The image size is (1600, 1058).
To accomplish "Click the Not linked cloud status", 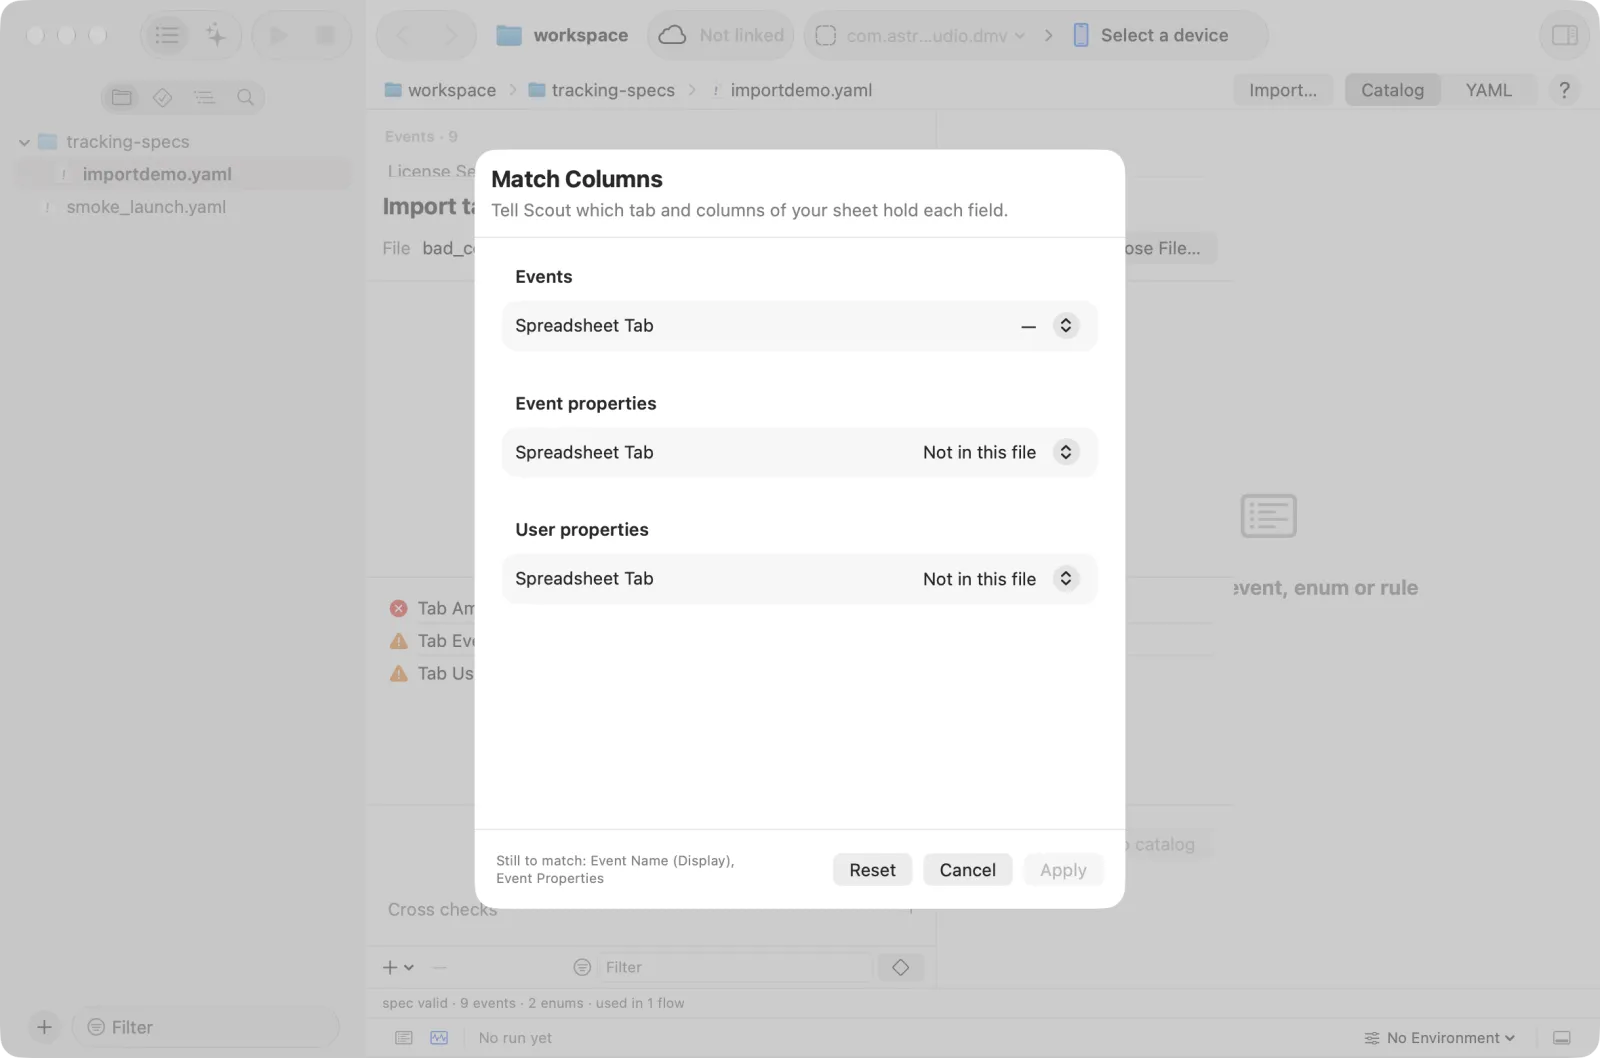I will [720, 36].
